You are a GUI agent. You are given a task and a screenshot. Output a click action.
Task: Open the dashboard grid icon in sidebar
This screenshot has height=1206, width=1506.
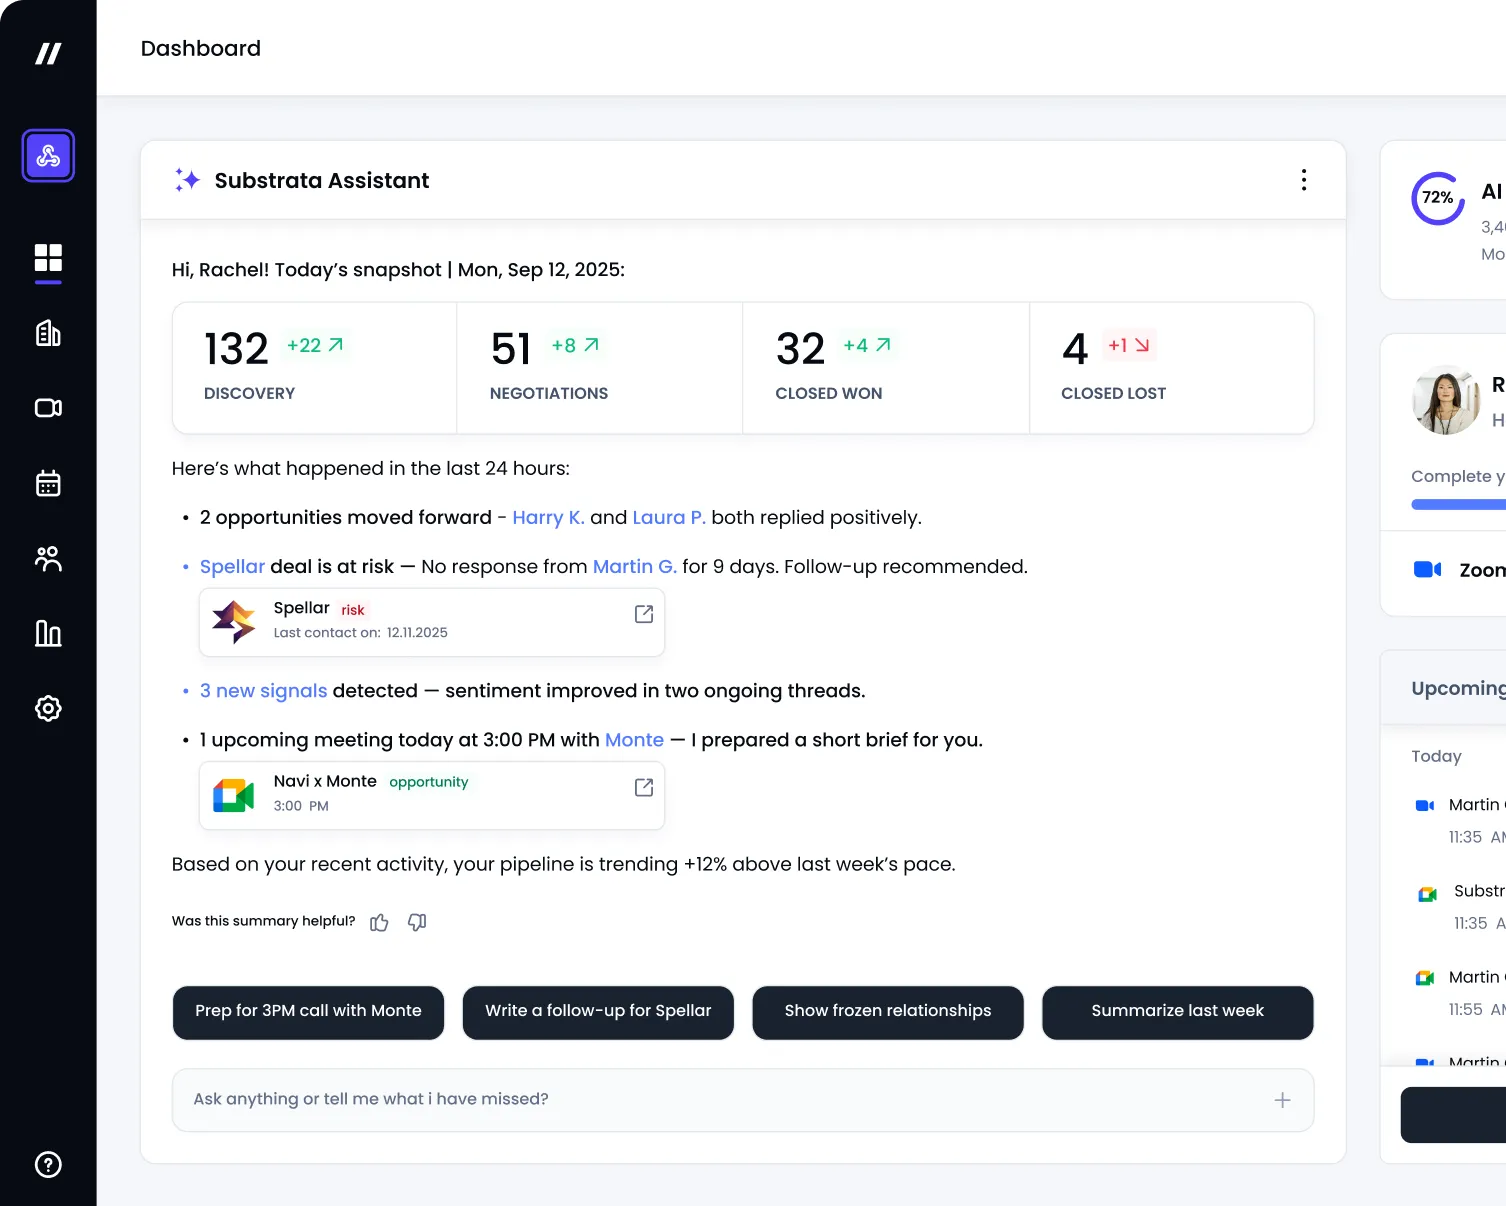pos(47,259)
